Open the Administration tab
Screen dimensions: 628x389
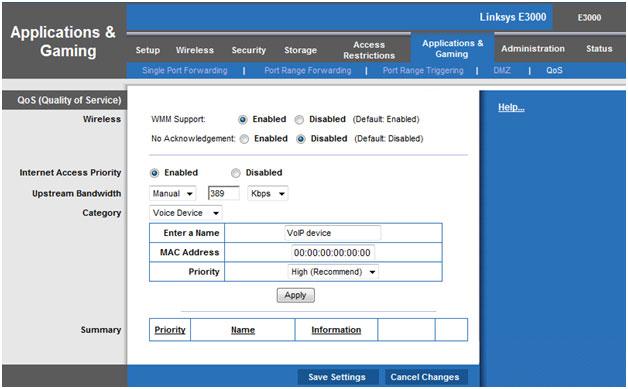tap(533, 48)
